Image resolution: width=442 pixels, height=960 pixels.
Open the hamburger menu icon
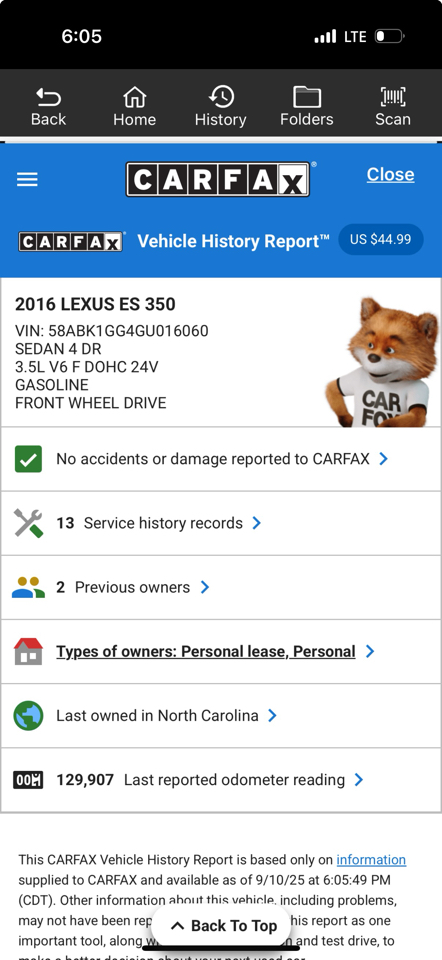[27, 179]
